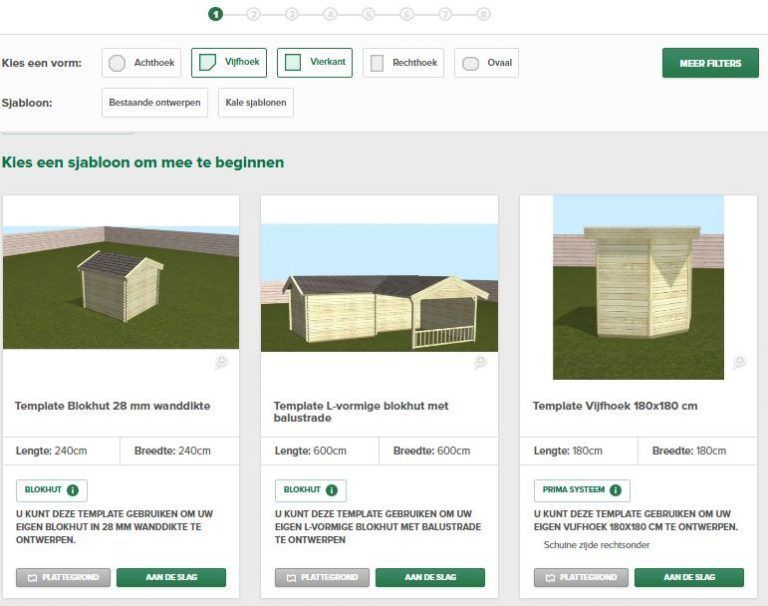Image resolution: width=768 pixels, height=606 pixels.
Task: Deselect the Vierkant shape filter
Action: pos(314,63)
